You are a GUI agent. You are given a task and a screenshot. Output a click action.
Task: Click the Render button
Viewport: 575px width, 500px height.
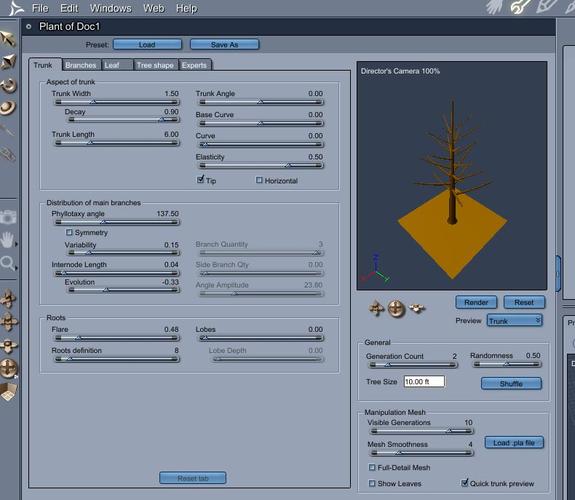476,302
